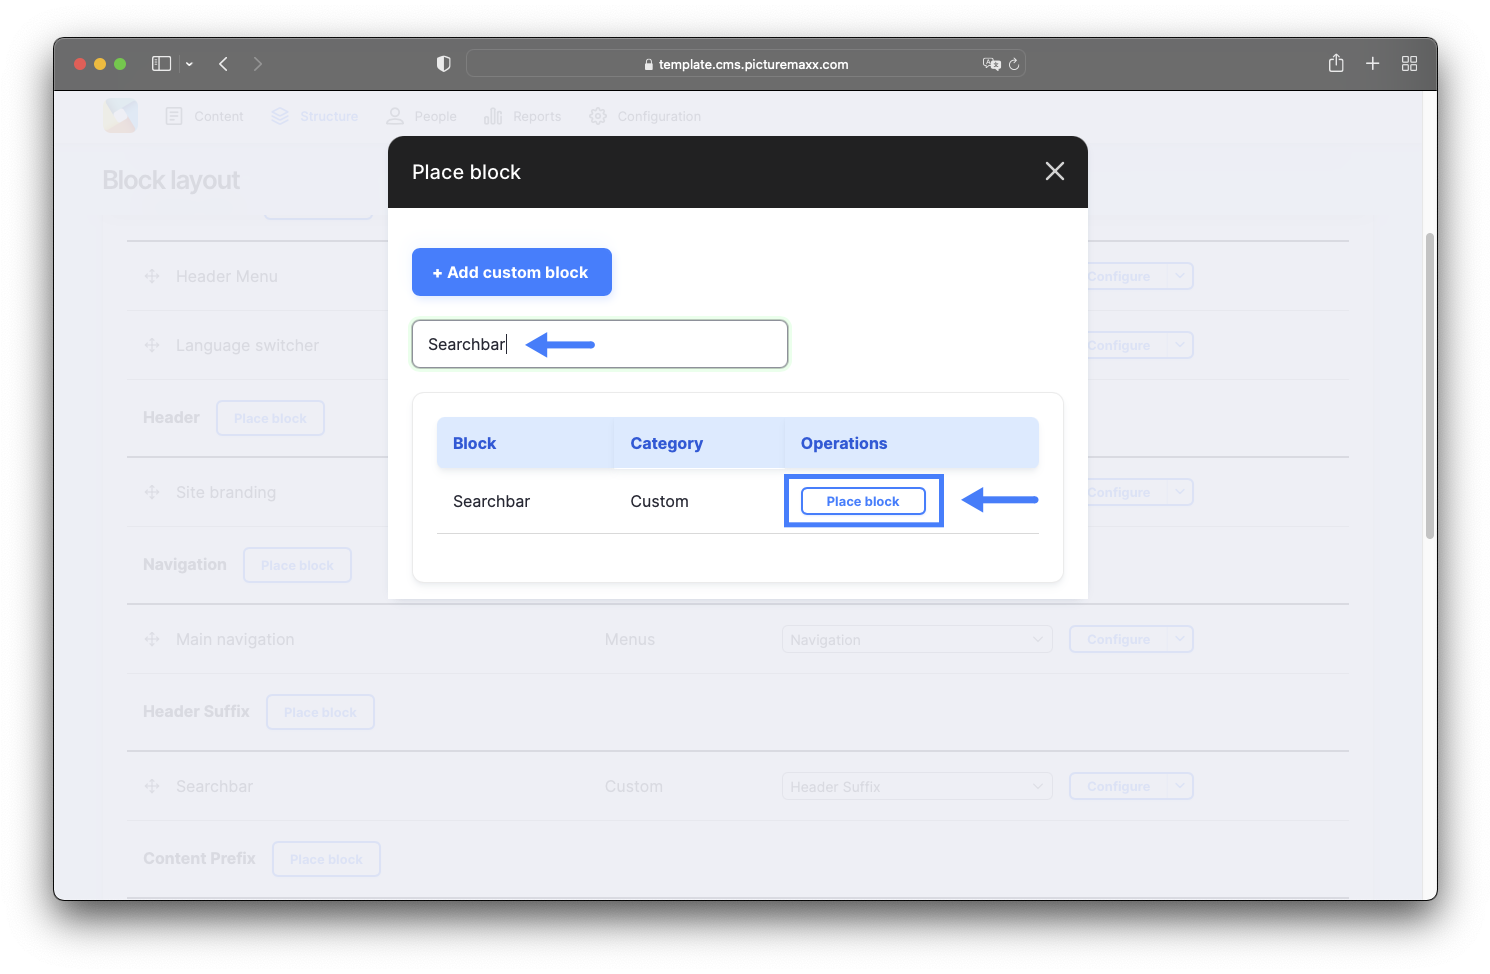Click Place block next to Header
Image resolution: width=1490 pixels, height=974 pixels.
pos(270,418)
